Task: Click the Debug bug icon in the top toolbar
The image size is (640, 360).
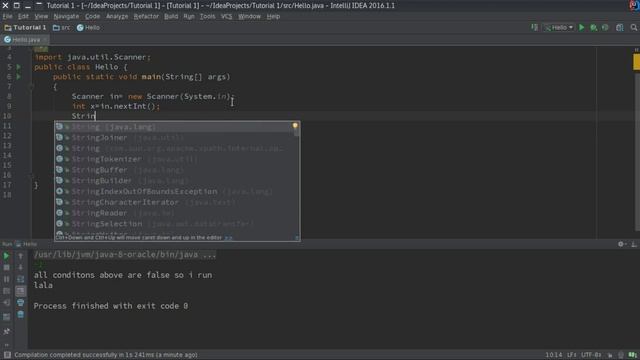Action: coord(593,27)
